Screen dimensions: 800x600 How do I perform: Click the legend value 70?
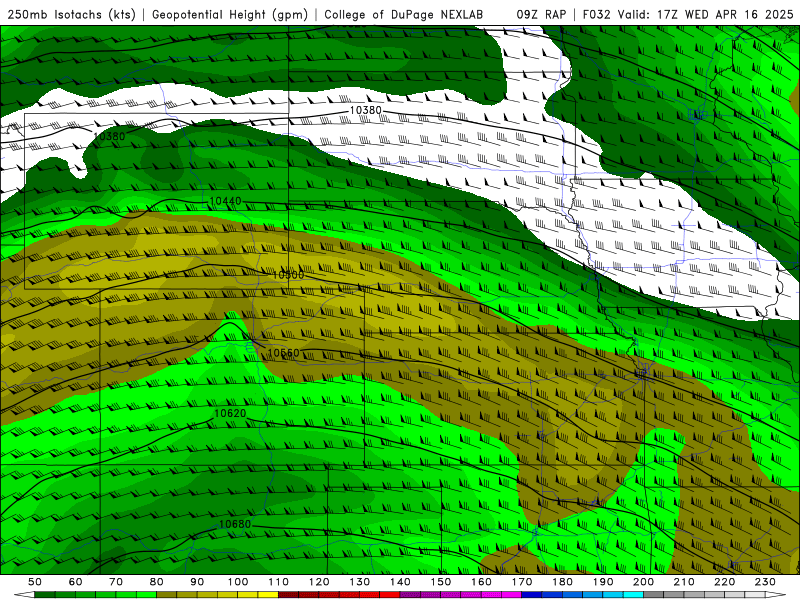click(x=116, y=582)
